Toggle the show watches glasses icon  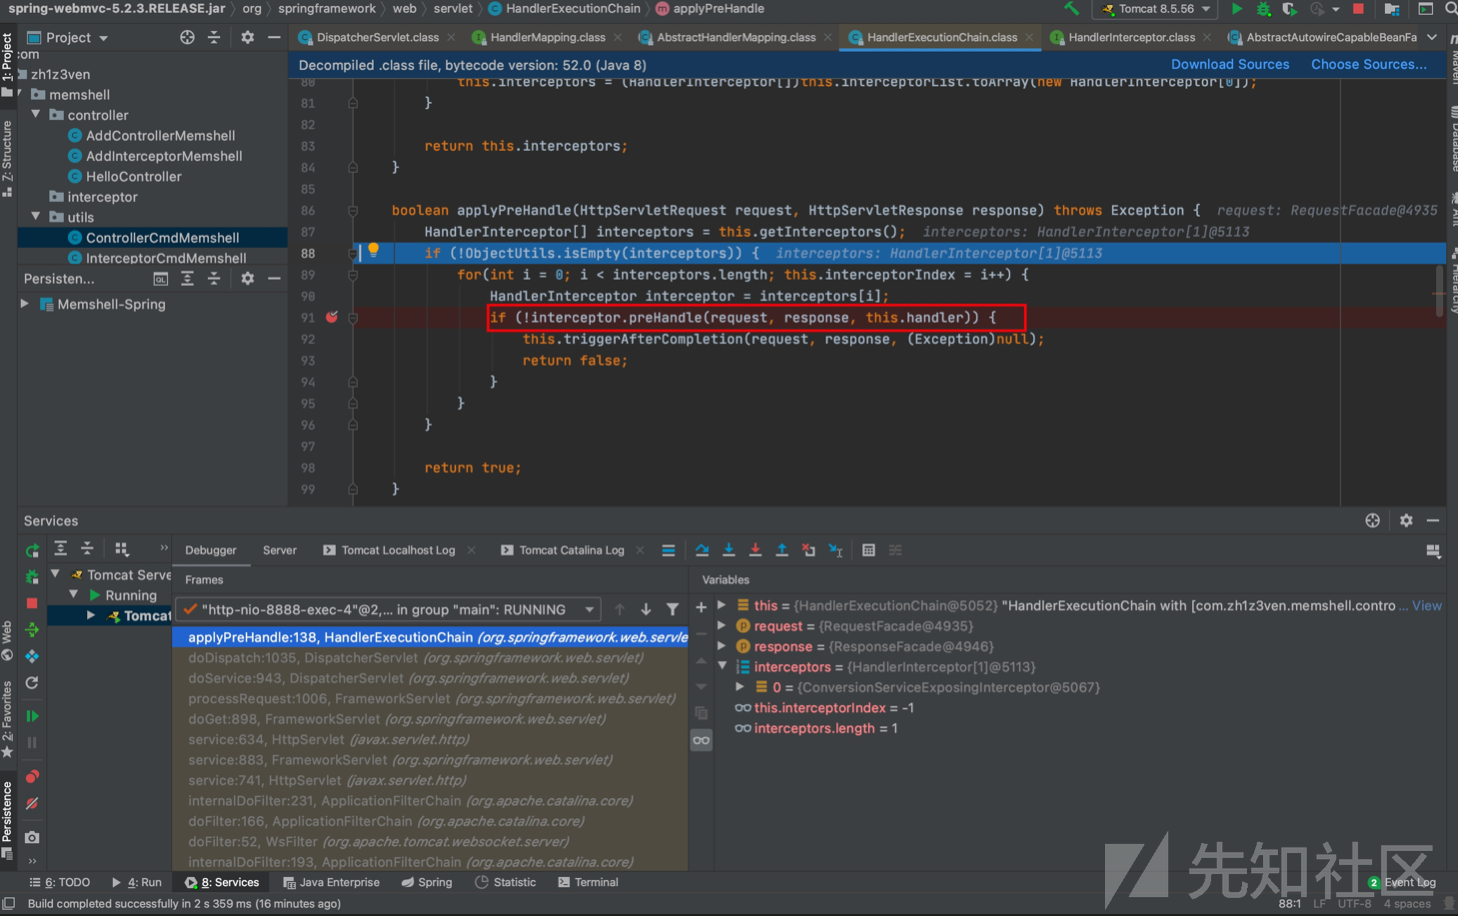pos(701,740)
